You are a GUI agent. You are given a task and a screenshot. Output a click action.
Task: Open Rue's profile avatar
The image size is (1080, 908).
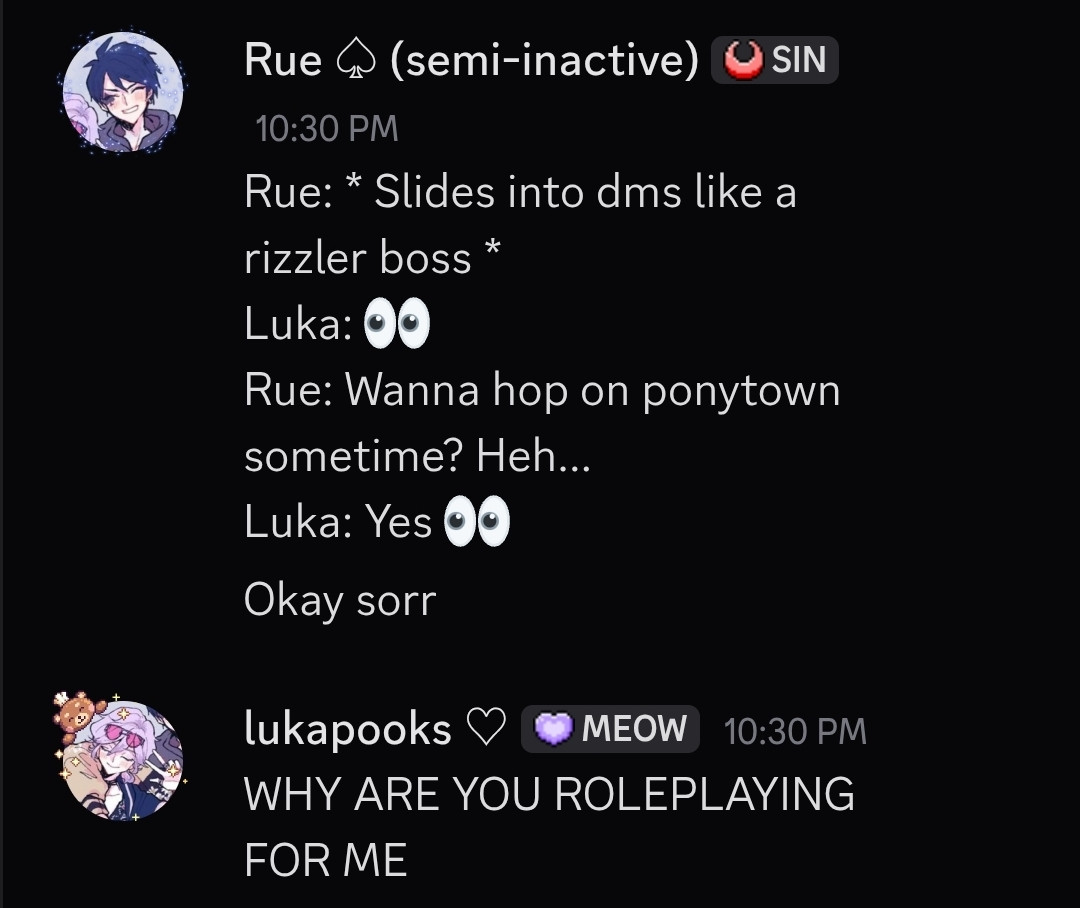tap(123, 92)
